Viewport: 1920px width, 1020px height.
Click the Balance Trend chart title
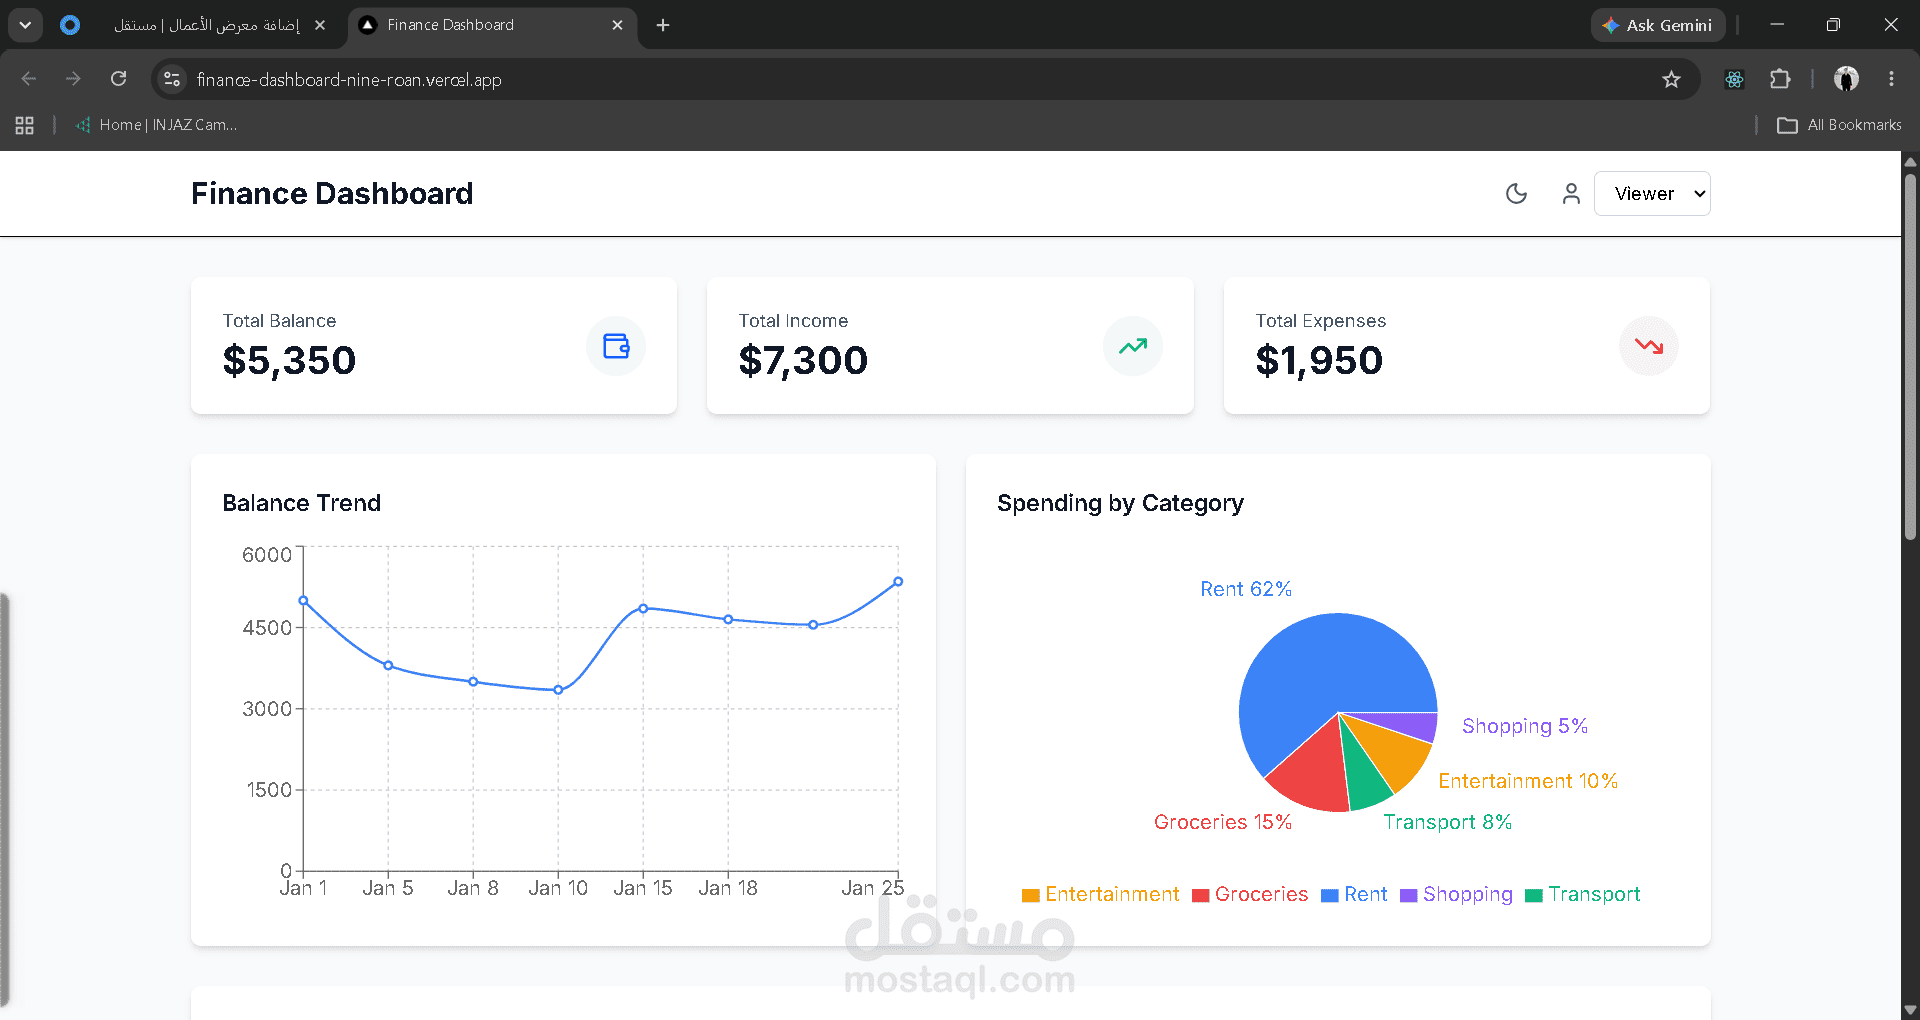click(301, 503)
